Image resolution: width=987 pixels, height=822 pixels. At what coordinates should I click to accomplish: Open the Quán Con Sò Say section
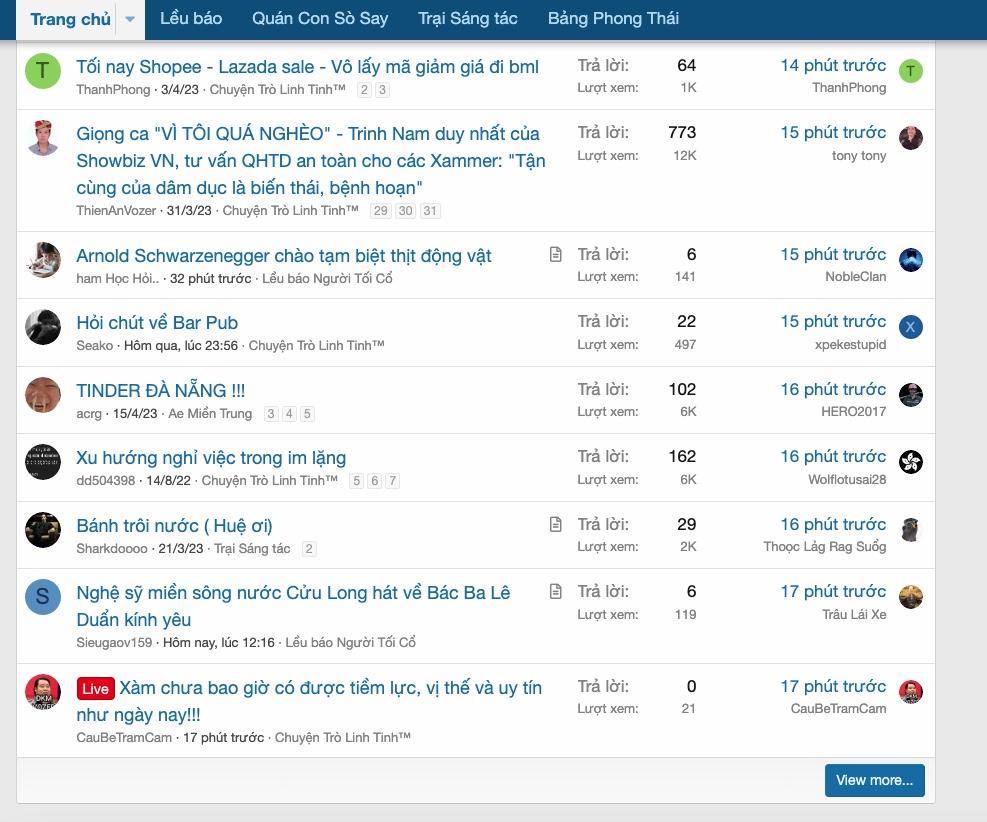click(x=319, y=18)
